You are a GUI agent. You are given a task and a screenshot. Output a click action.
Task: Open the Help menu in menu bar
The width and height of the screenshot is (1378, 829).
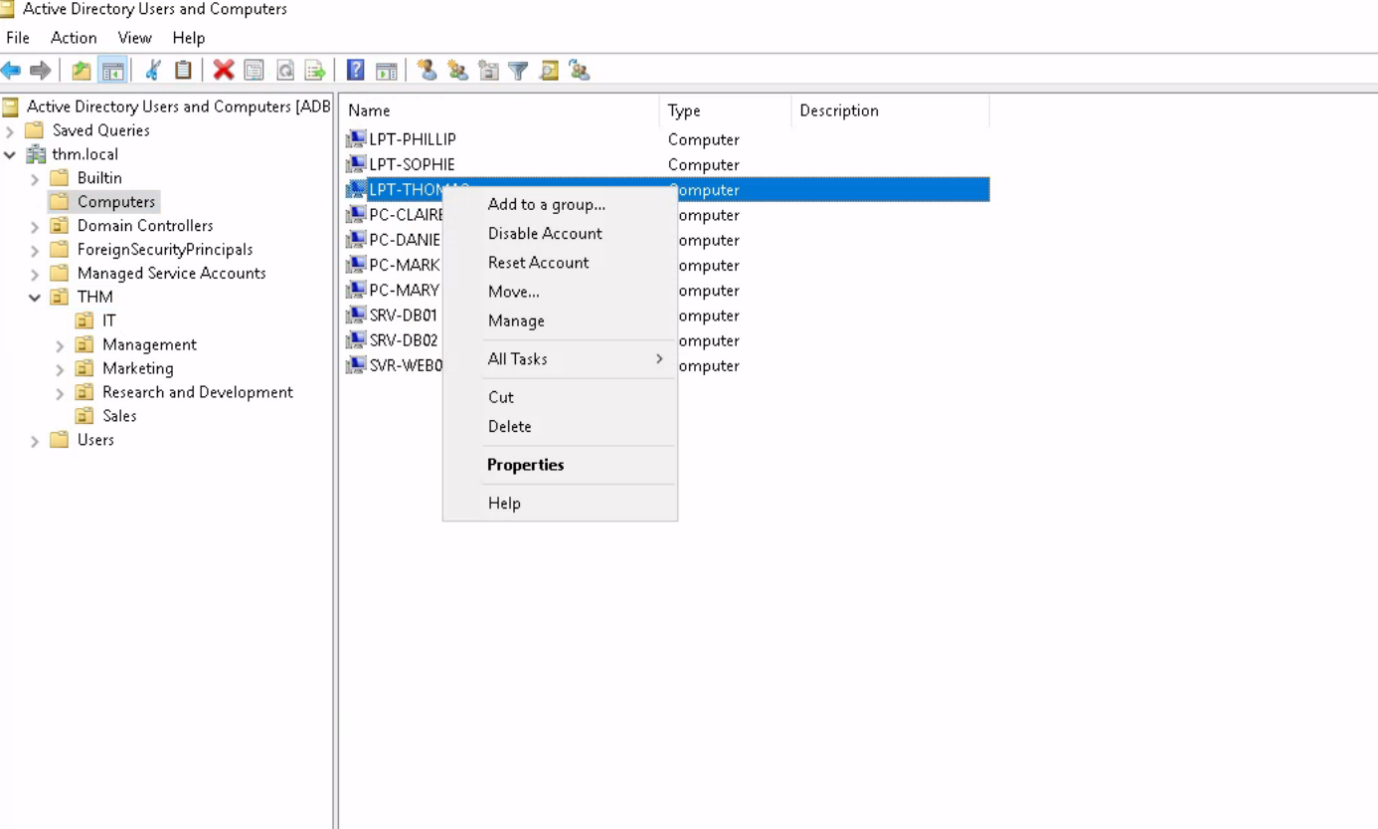[188, 38]
